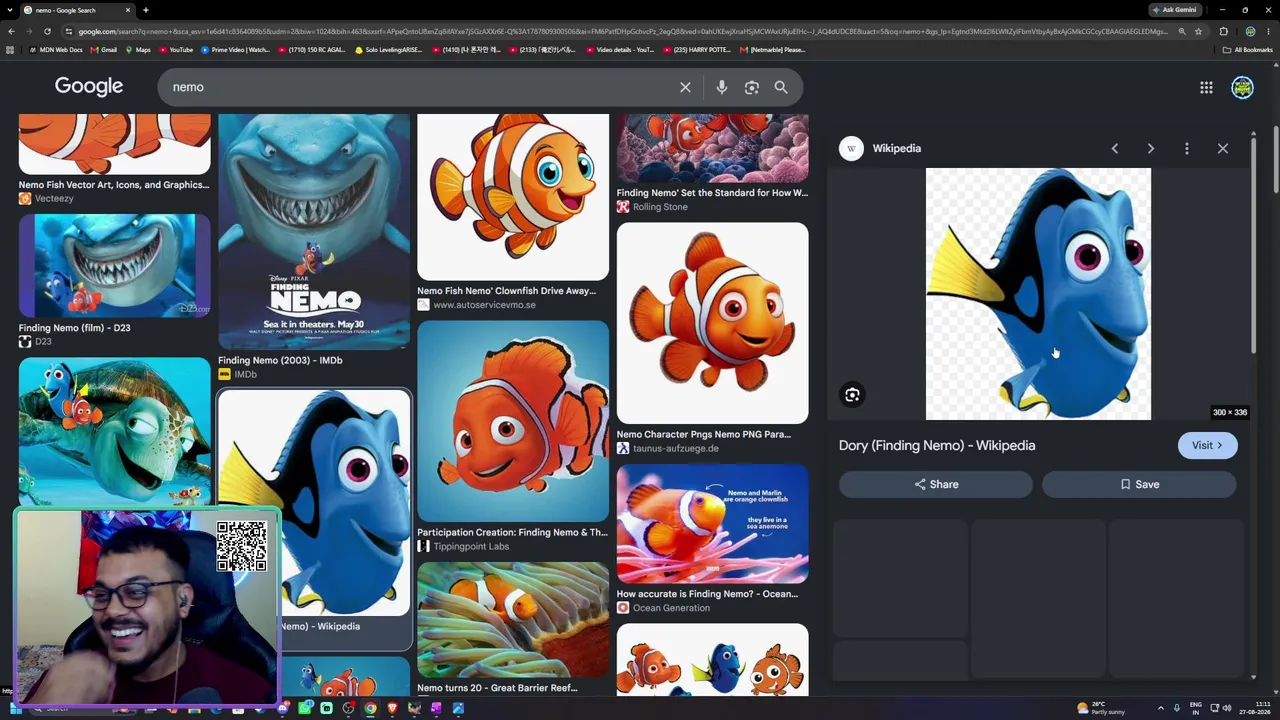The image size is (1280, 720).
Task: Click the Ask Gemini button
Action: click(x=1175, y=10)
